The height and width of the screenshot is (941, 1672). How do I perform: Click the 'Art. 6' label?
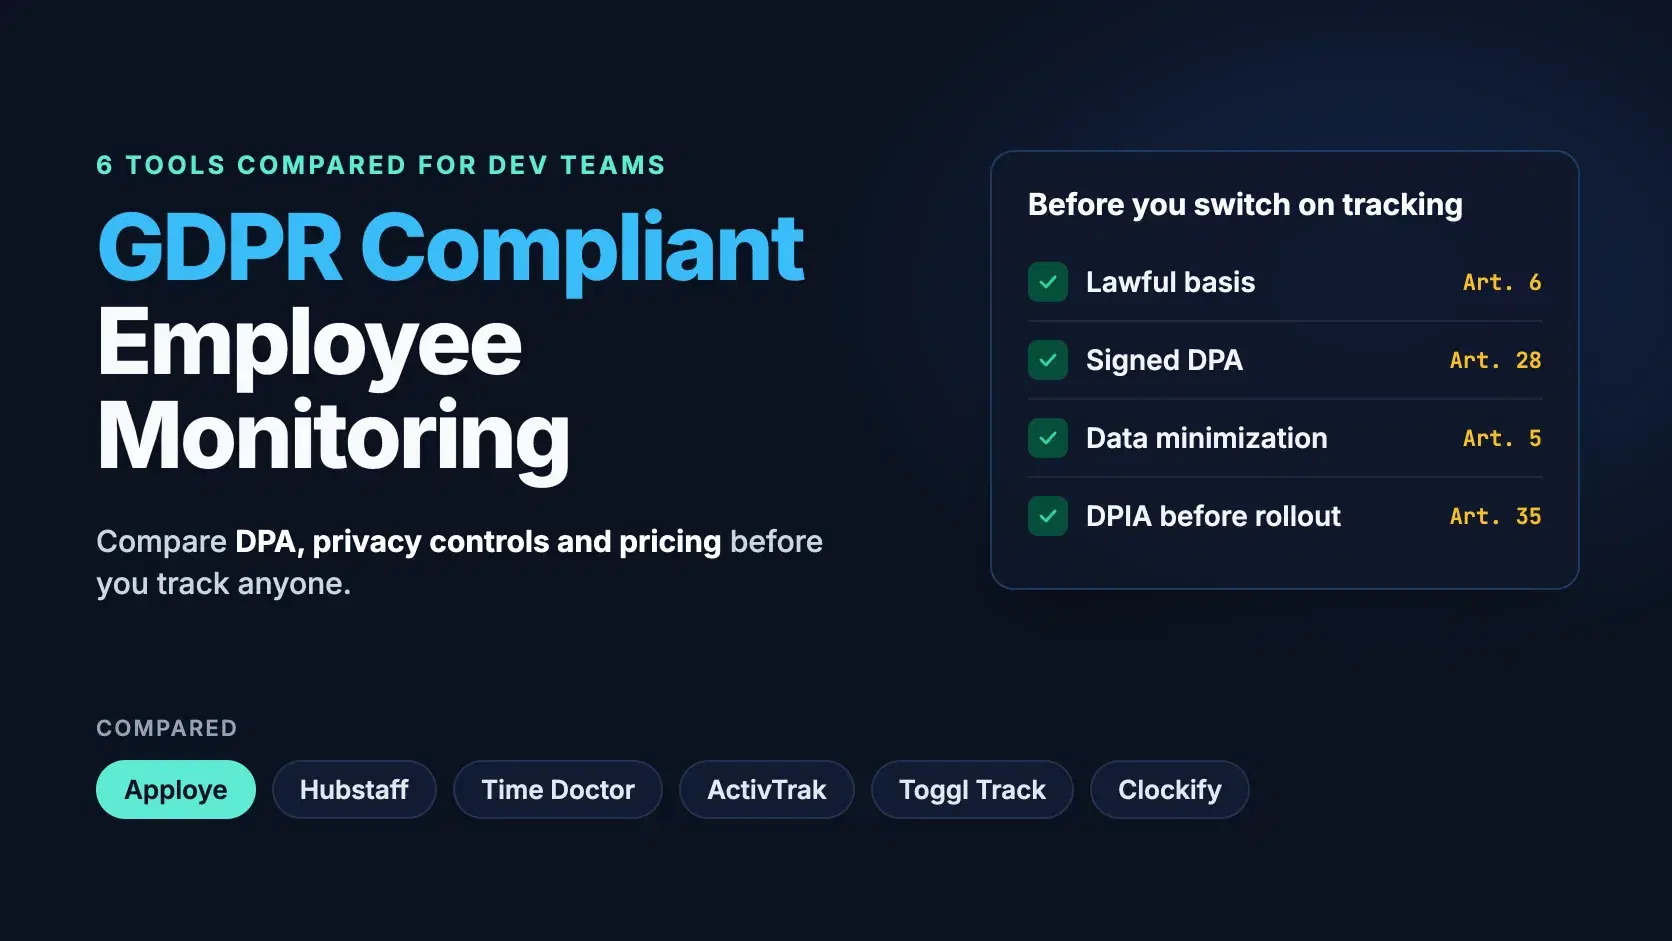[x=1502, y=283]
